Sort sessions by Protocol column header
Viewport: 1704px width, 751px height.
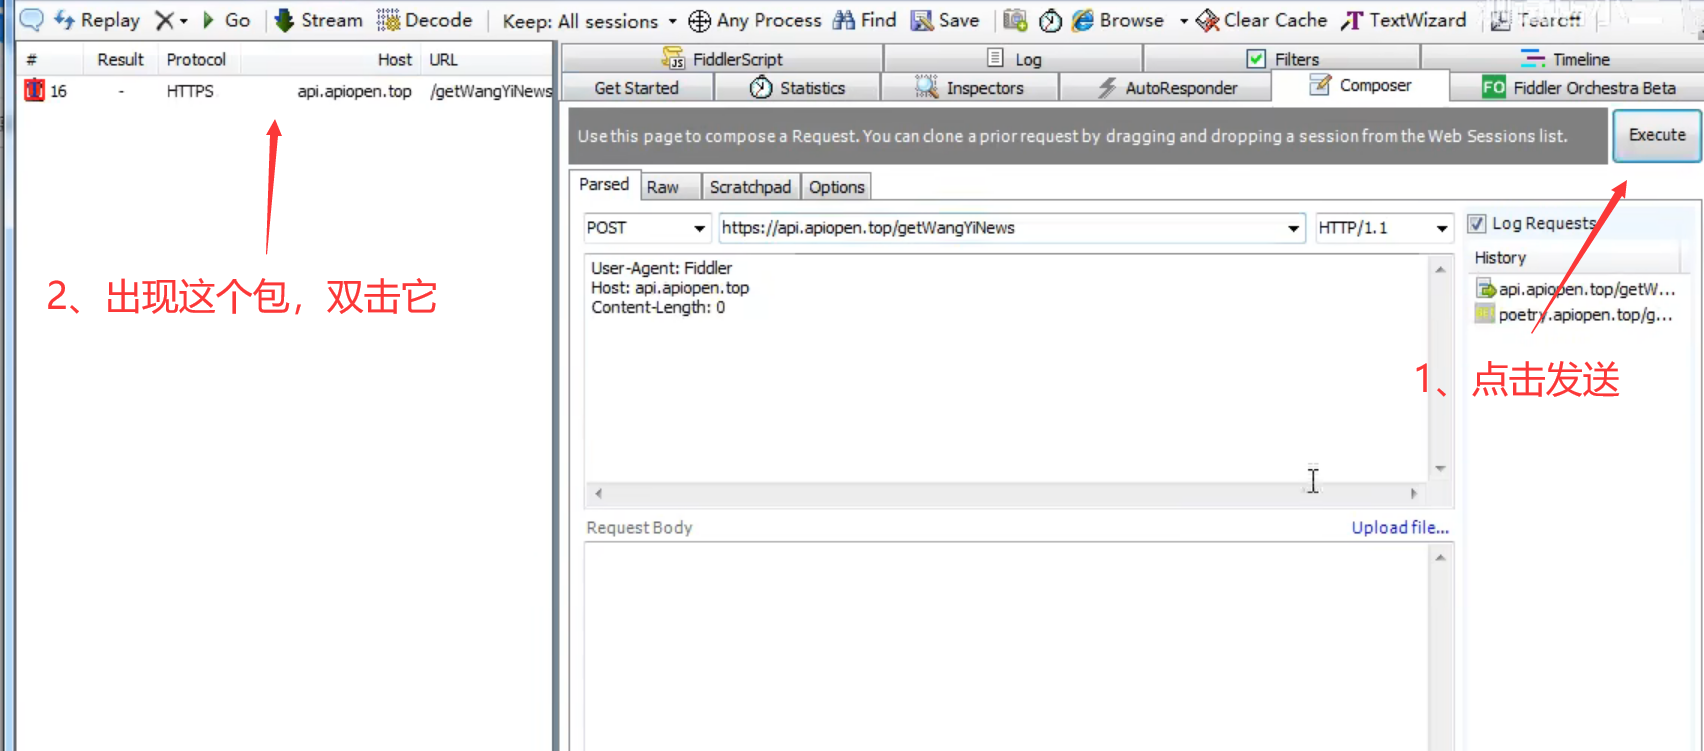pos(197,60)
